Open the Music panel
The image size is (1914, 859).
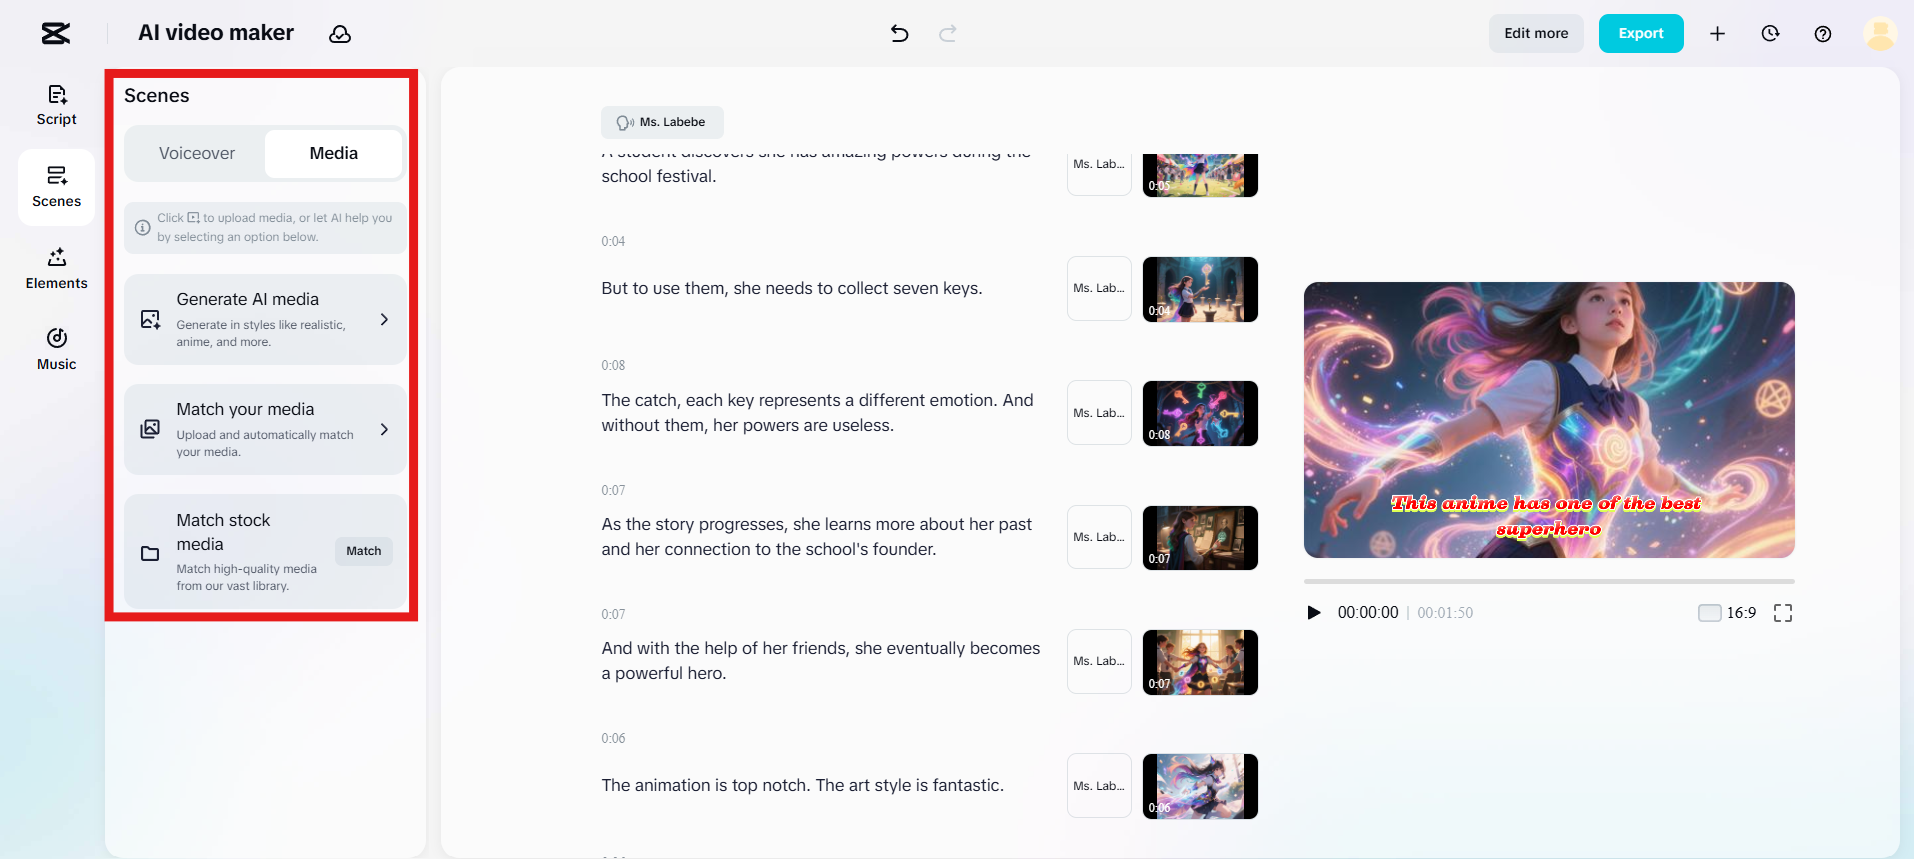point(56,350)
